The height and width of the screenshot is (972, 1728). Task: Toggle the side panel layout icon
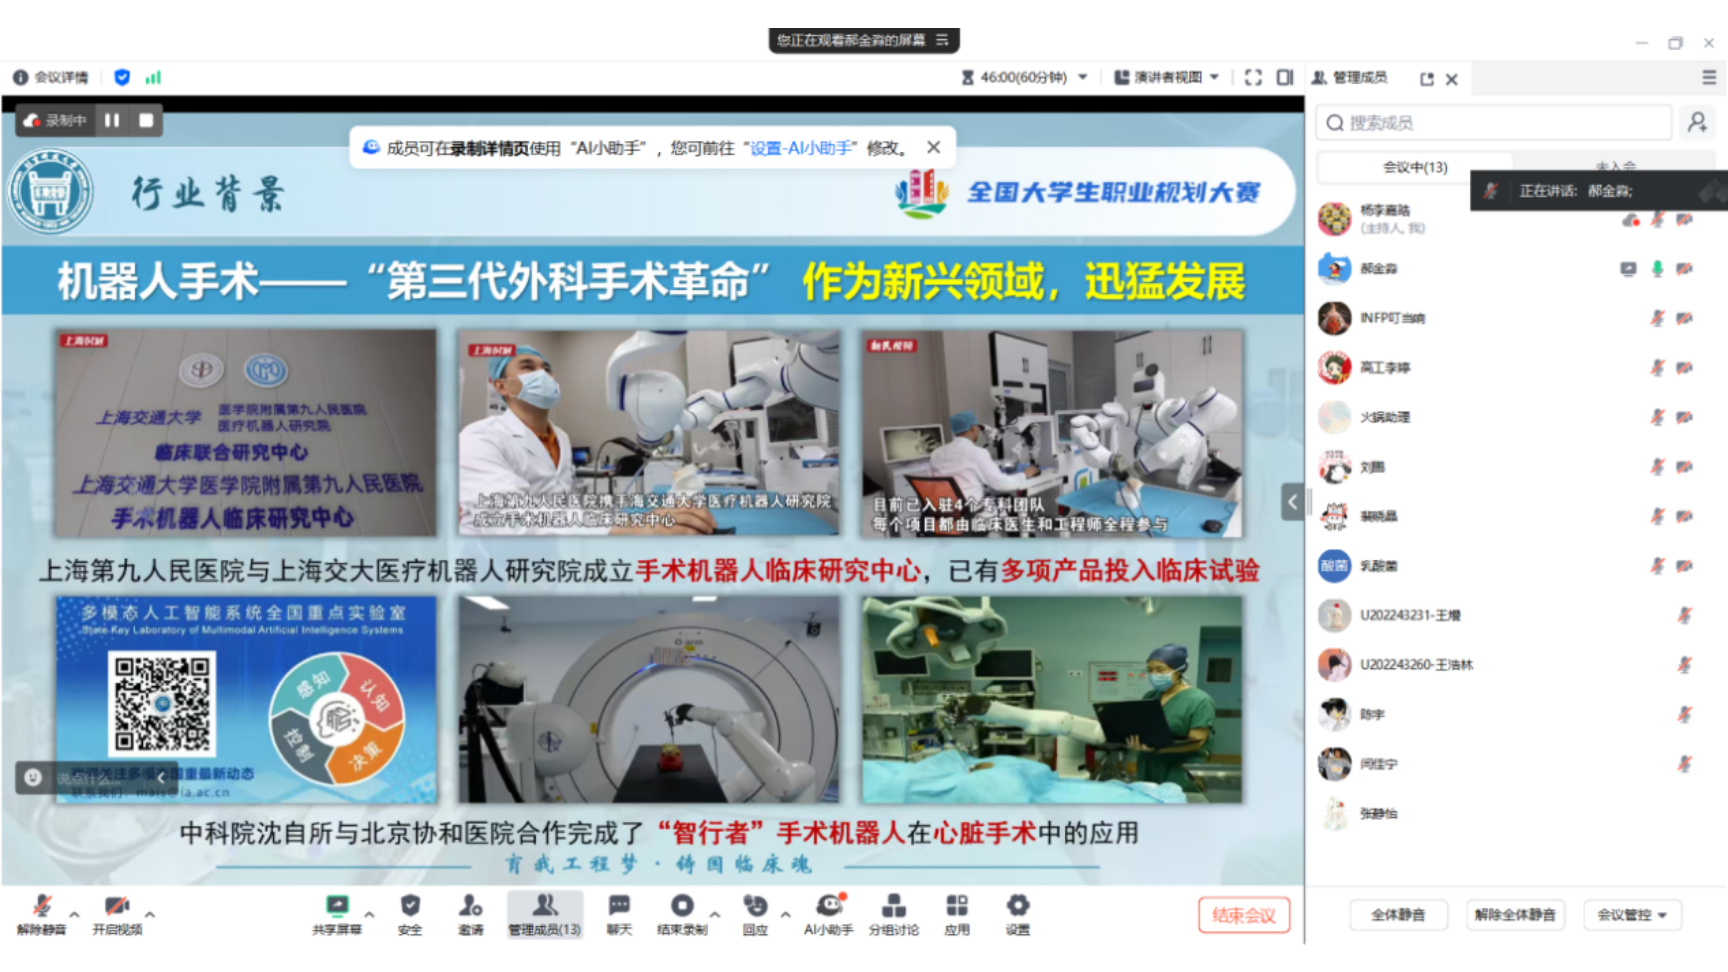point(1285,77)
